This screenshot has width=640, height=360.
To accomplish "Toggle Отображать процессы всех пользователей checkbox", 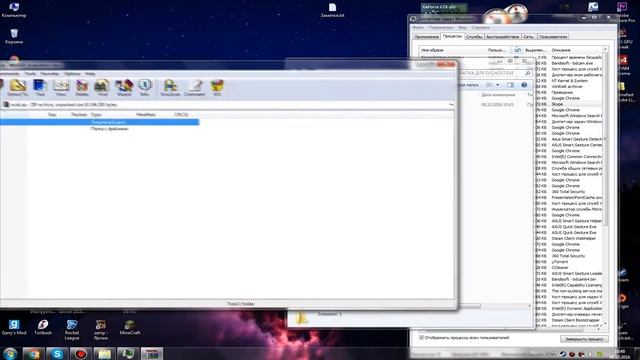I will pyautogui.click(x=422, y=338).
